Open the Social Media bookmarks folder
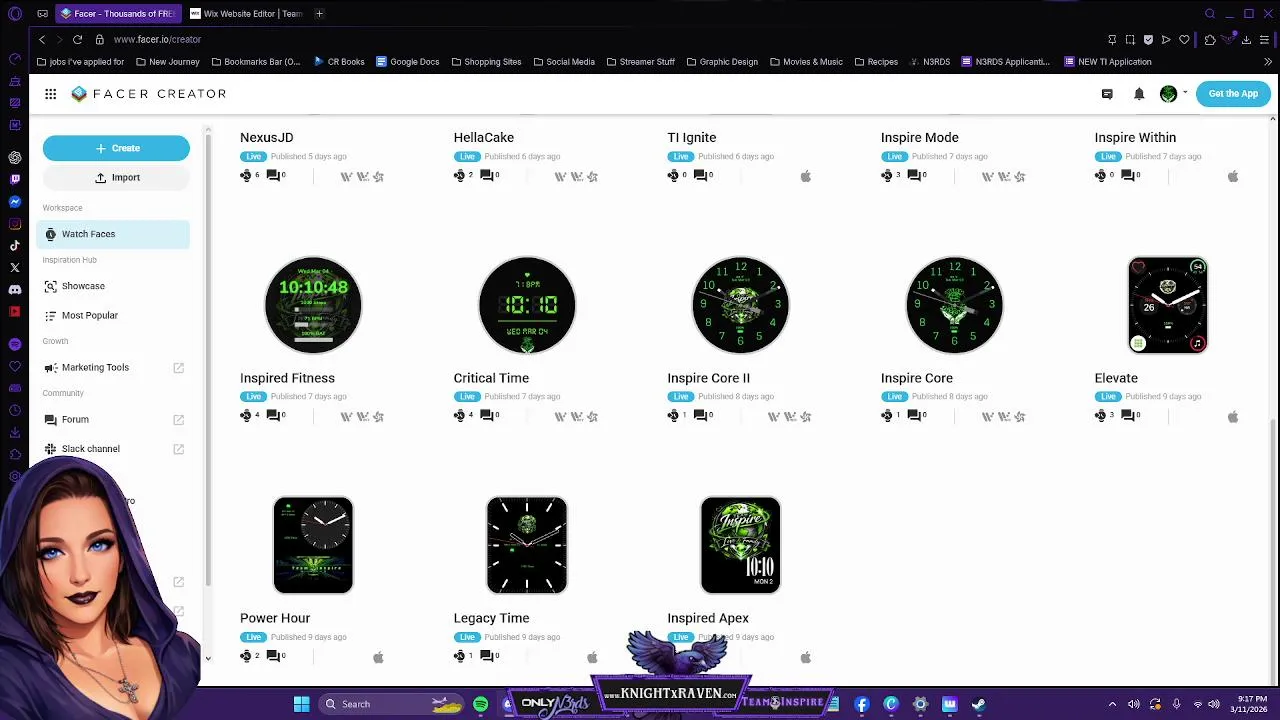This screenshot has width=1280, height=720. point(564,62)
